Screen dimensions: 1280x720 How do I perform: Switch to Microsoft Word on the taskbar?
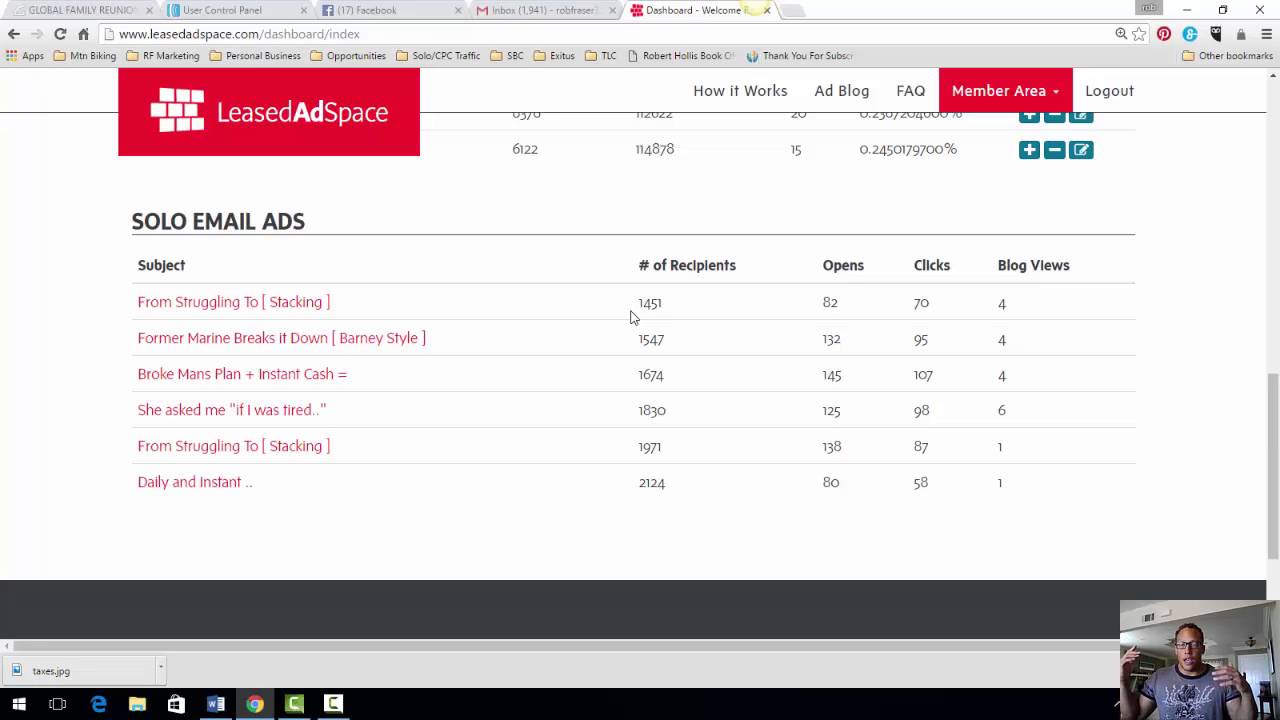point(216,704)
